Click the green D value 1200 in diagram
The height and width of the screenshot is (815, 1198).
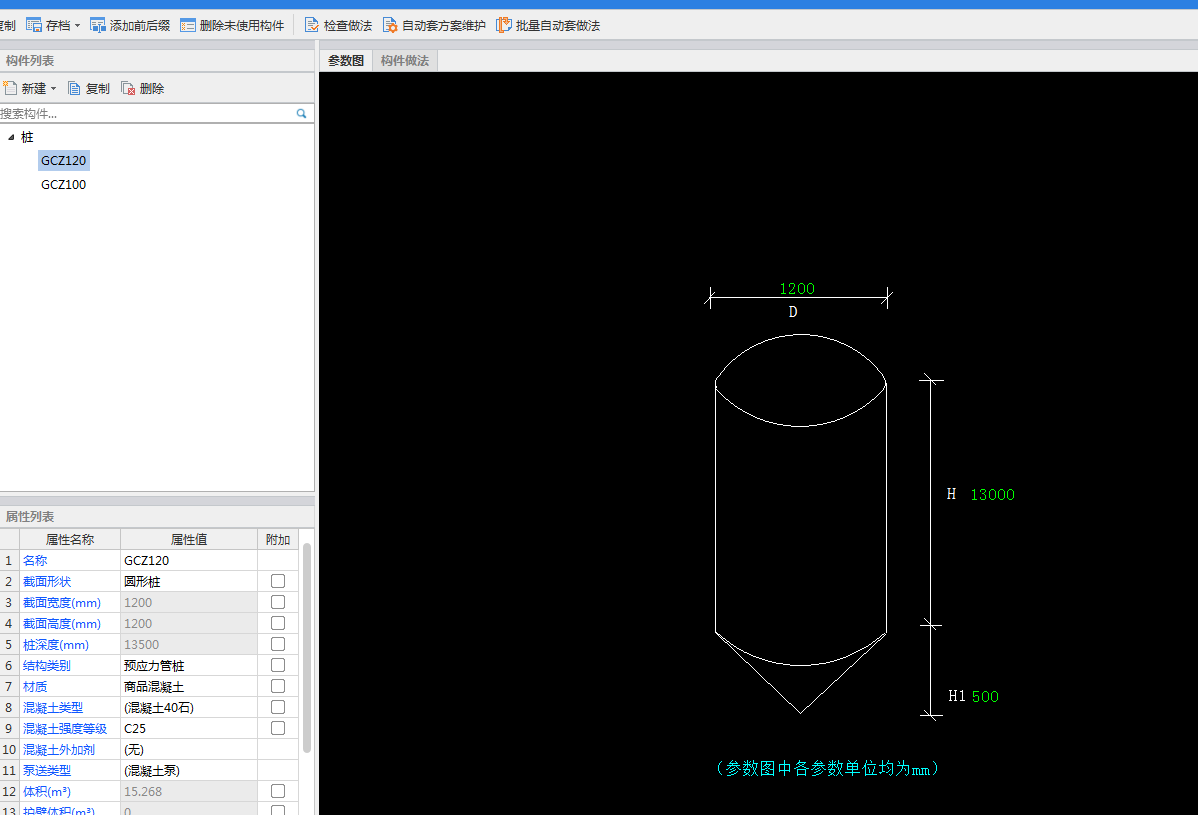coord(797,289)
